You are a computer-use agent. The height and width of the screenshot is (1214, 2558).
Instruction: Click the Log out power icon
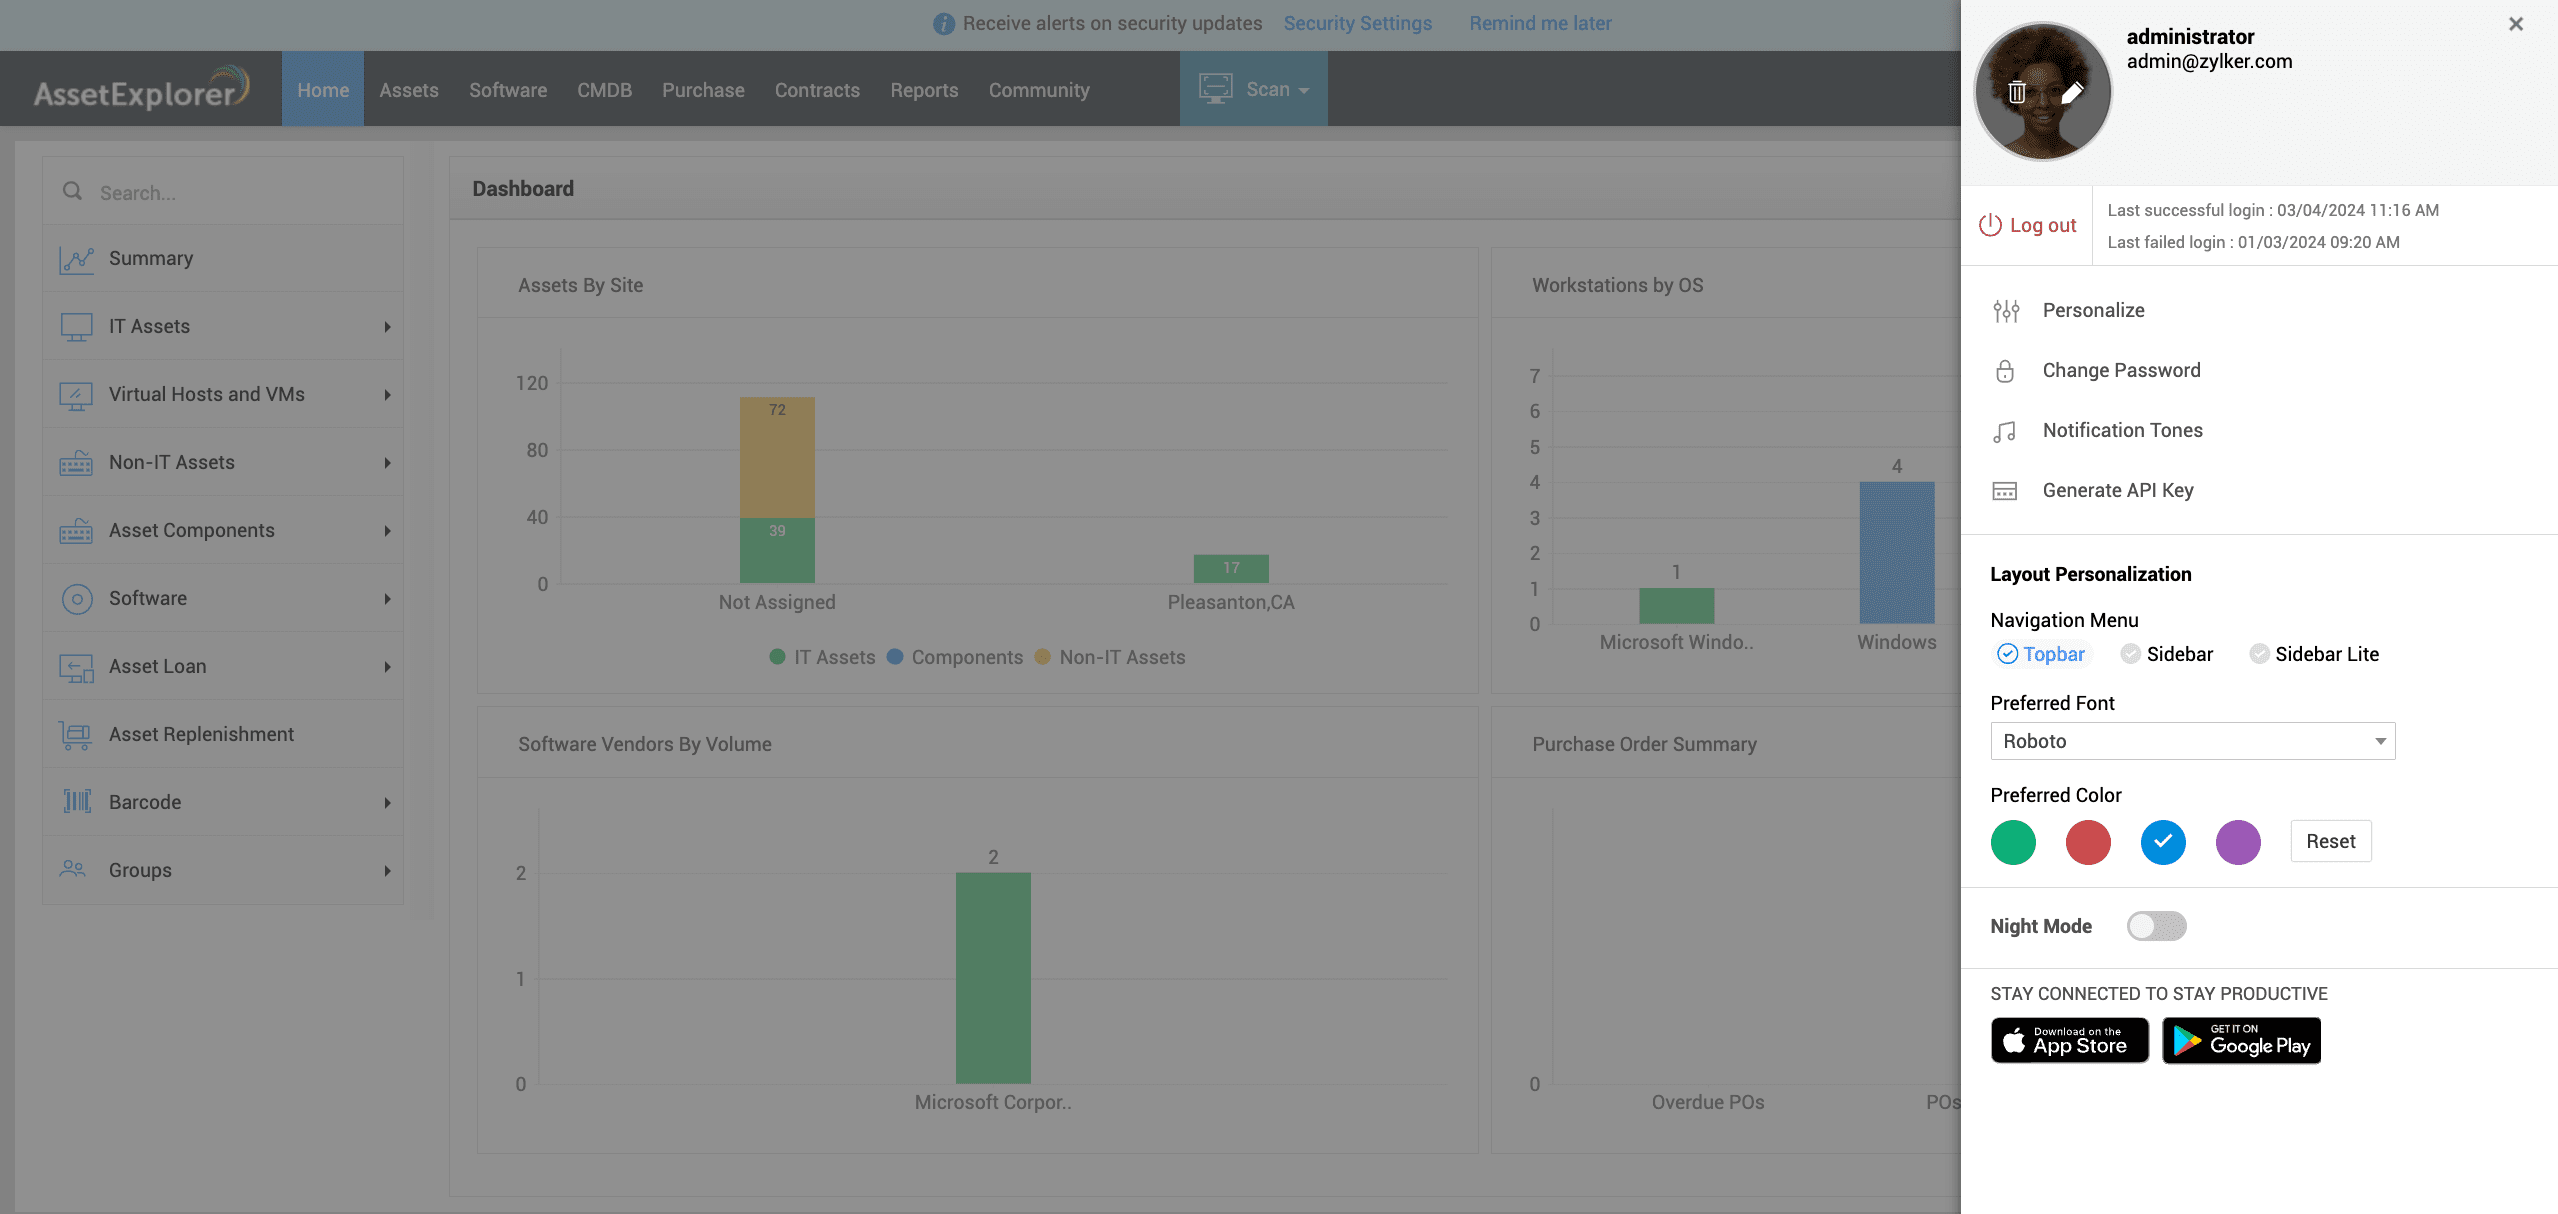point(1990,225)
